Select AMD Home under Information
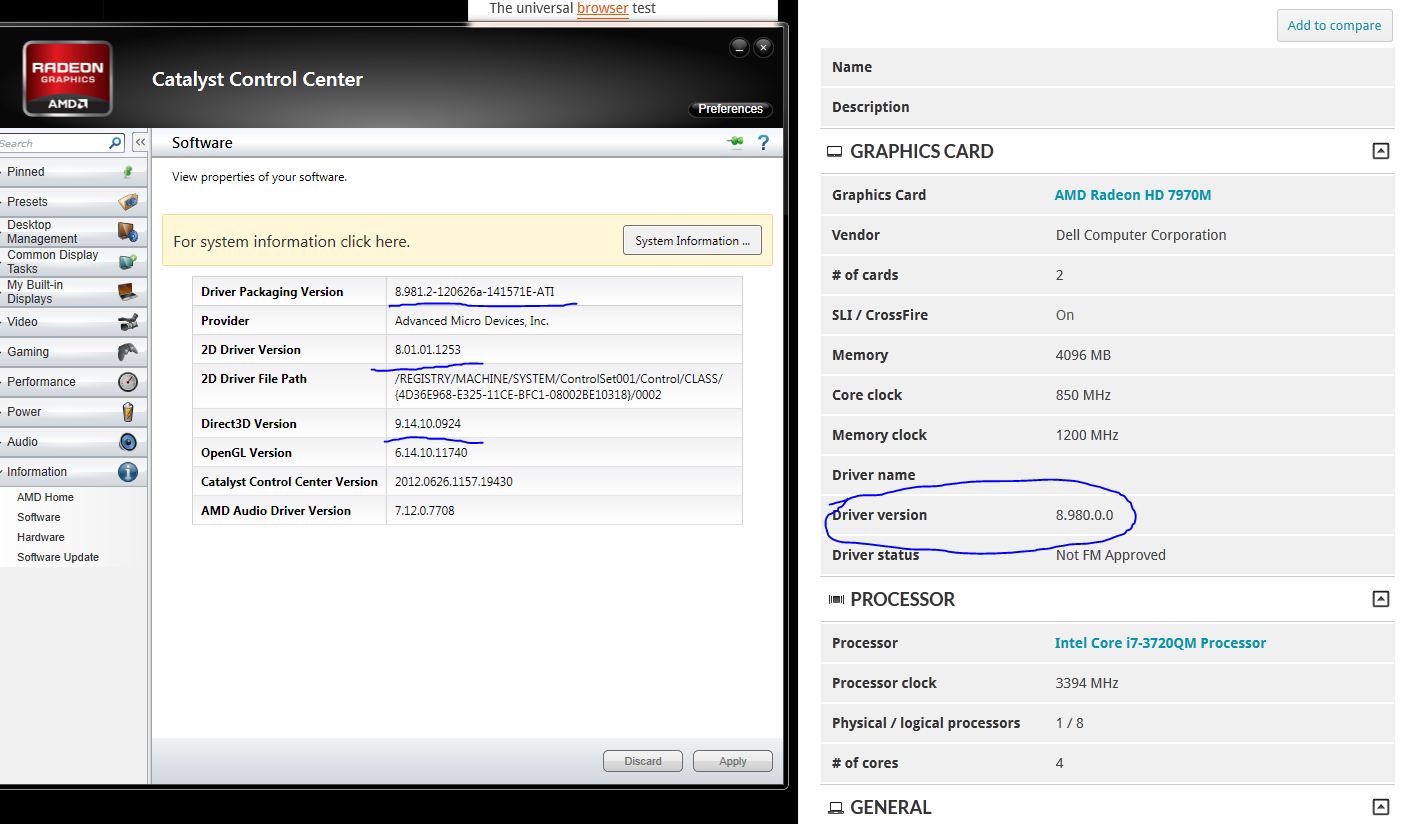 click(45, 497)
